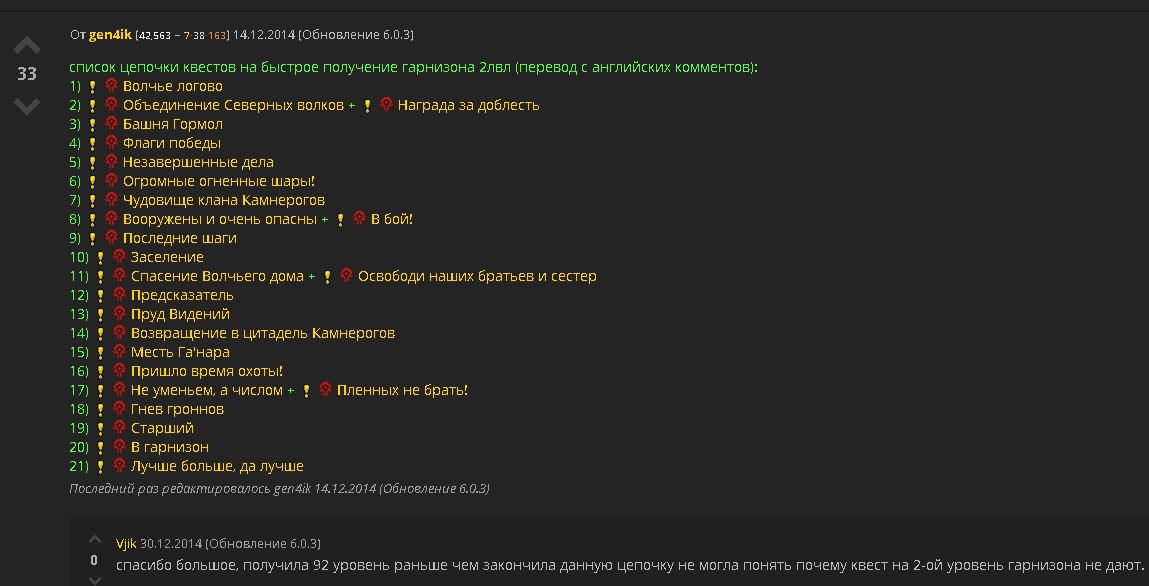Viewport: 1149px width, 586px height.
Task: Open Vjik user profile
Action: 126,544
